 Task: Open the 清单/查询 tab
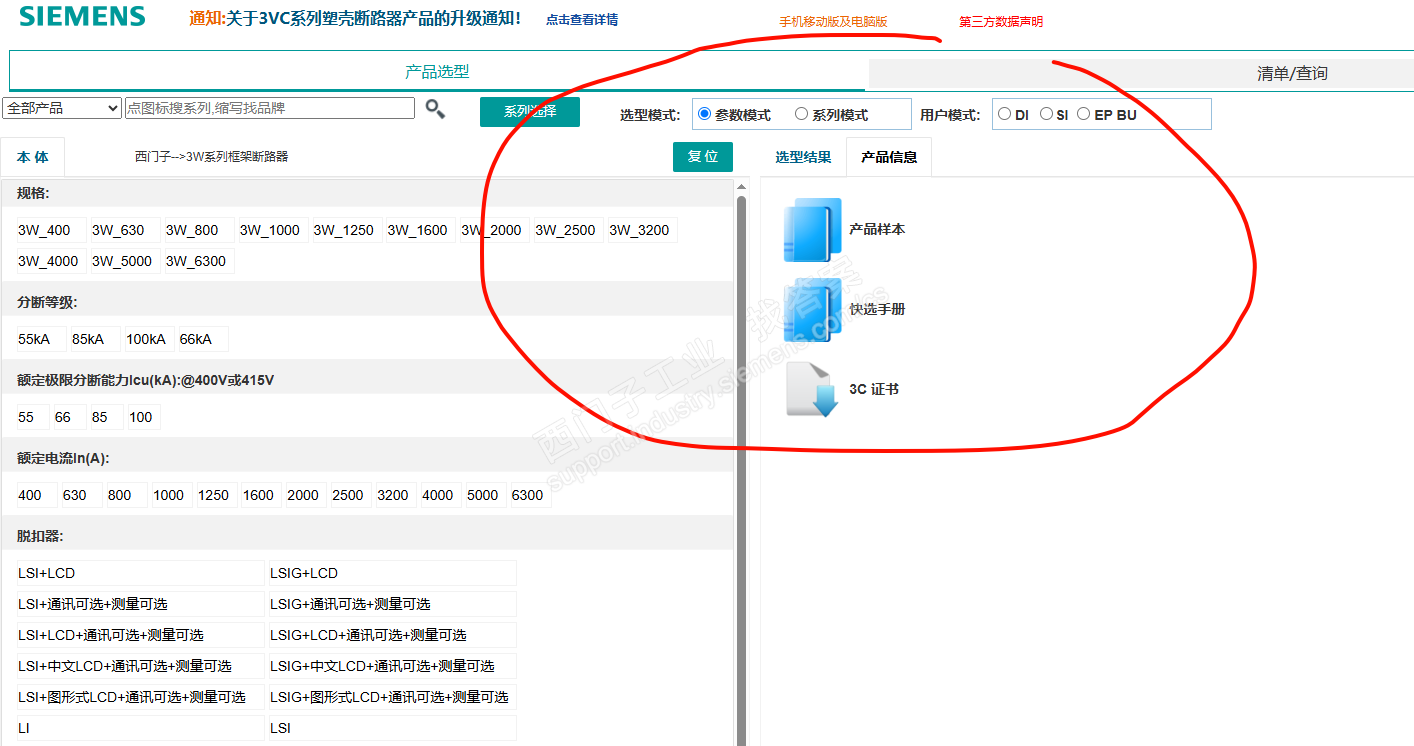click(1292, 73)
